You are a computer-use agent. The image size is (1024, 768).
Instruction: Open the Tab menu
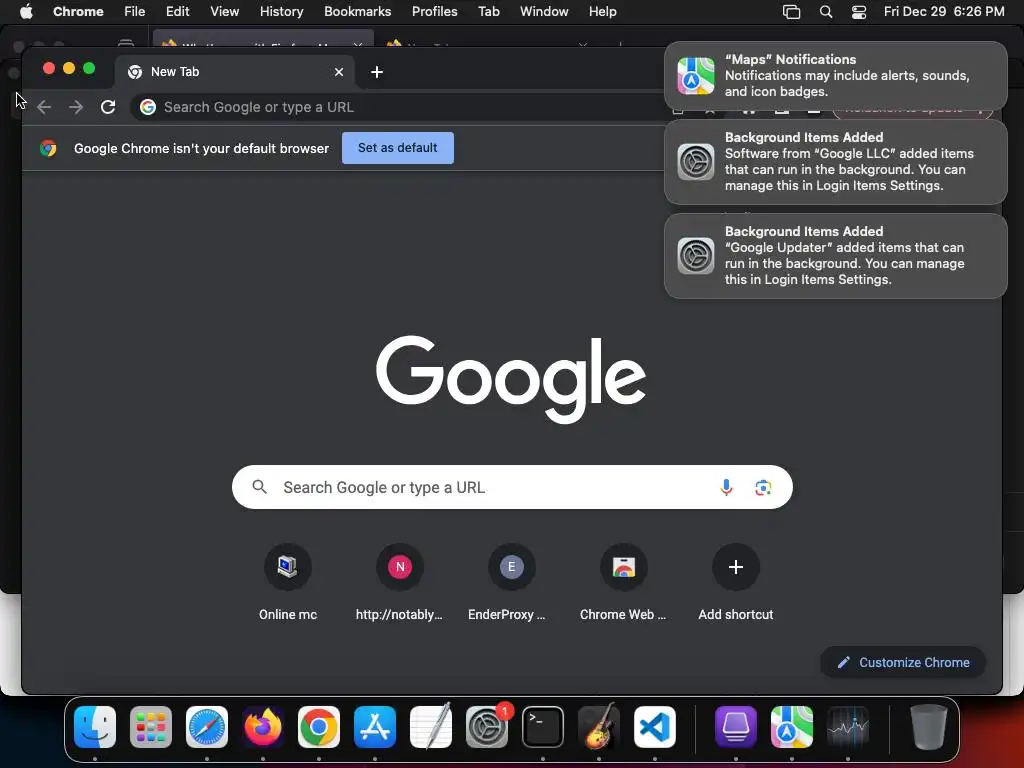point(488,12)
